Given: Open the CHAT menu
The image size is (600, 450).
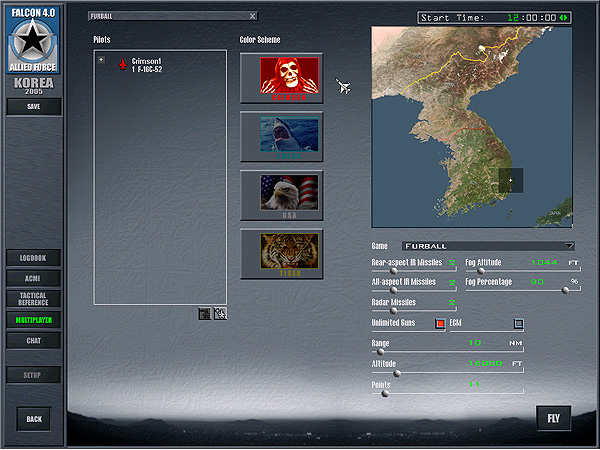Looking at the screenshot, I should click(x=33, y=341).
